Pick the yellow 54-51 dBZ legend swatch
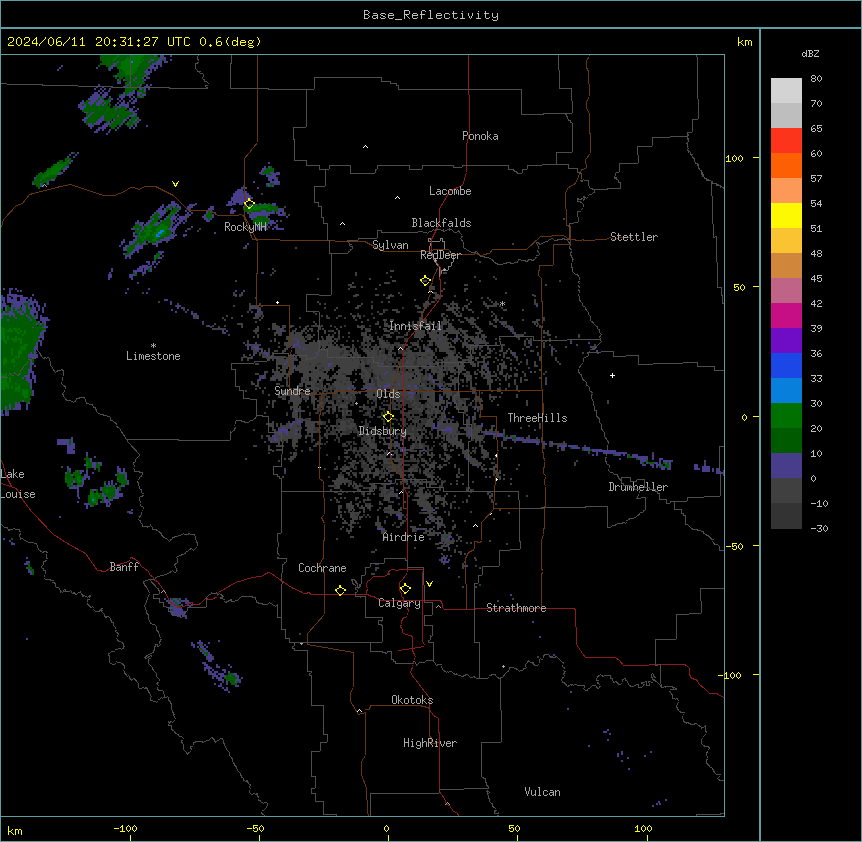 click(786, 215)
